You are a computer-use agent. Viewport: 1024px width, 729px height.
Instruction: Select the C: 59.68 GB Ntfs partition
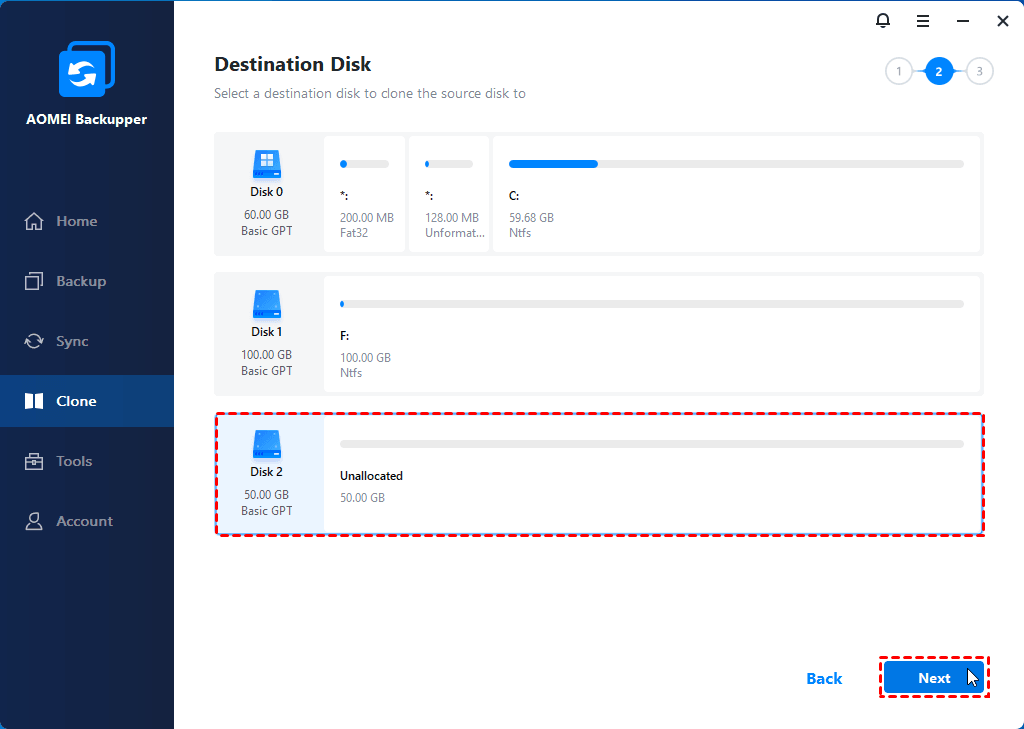coord(737,194)
